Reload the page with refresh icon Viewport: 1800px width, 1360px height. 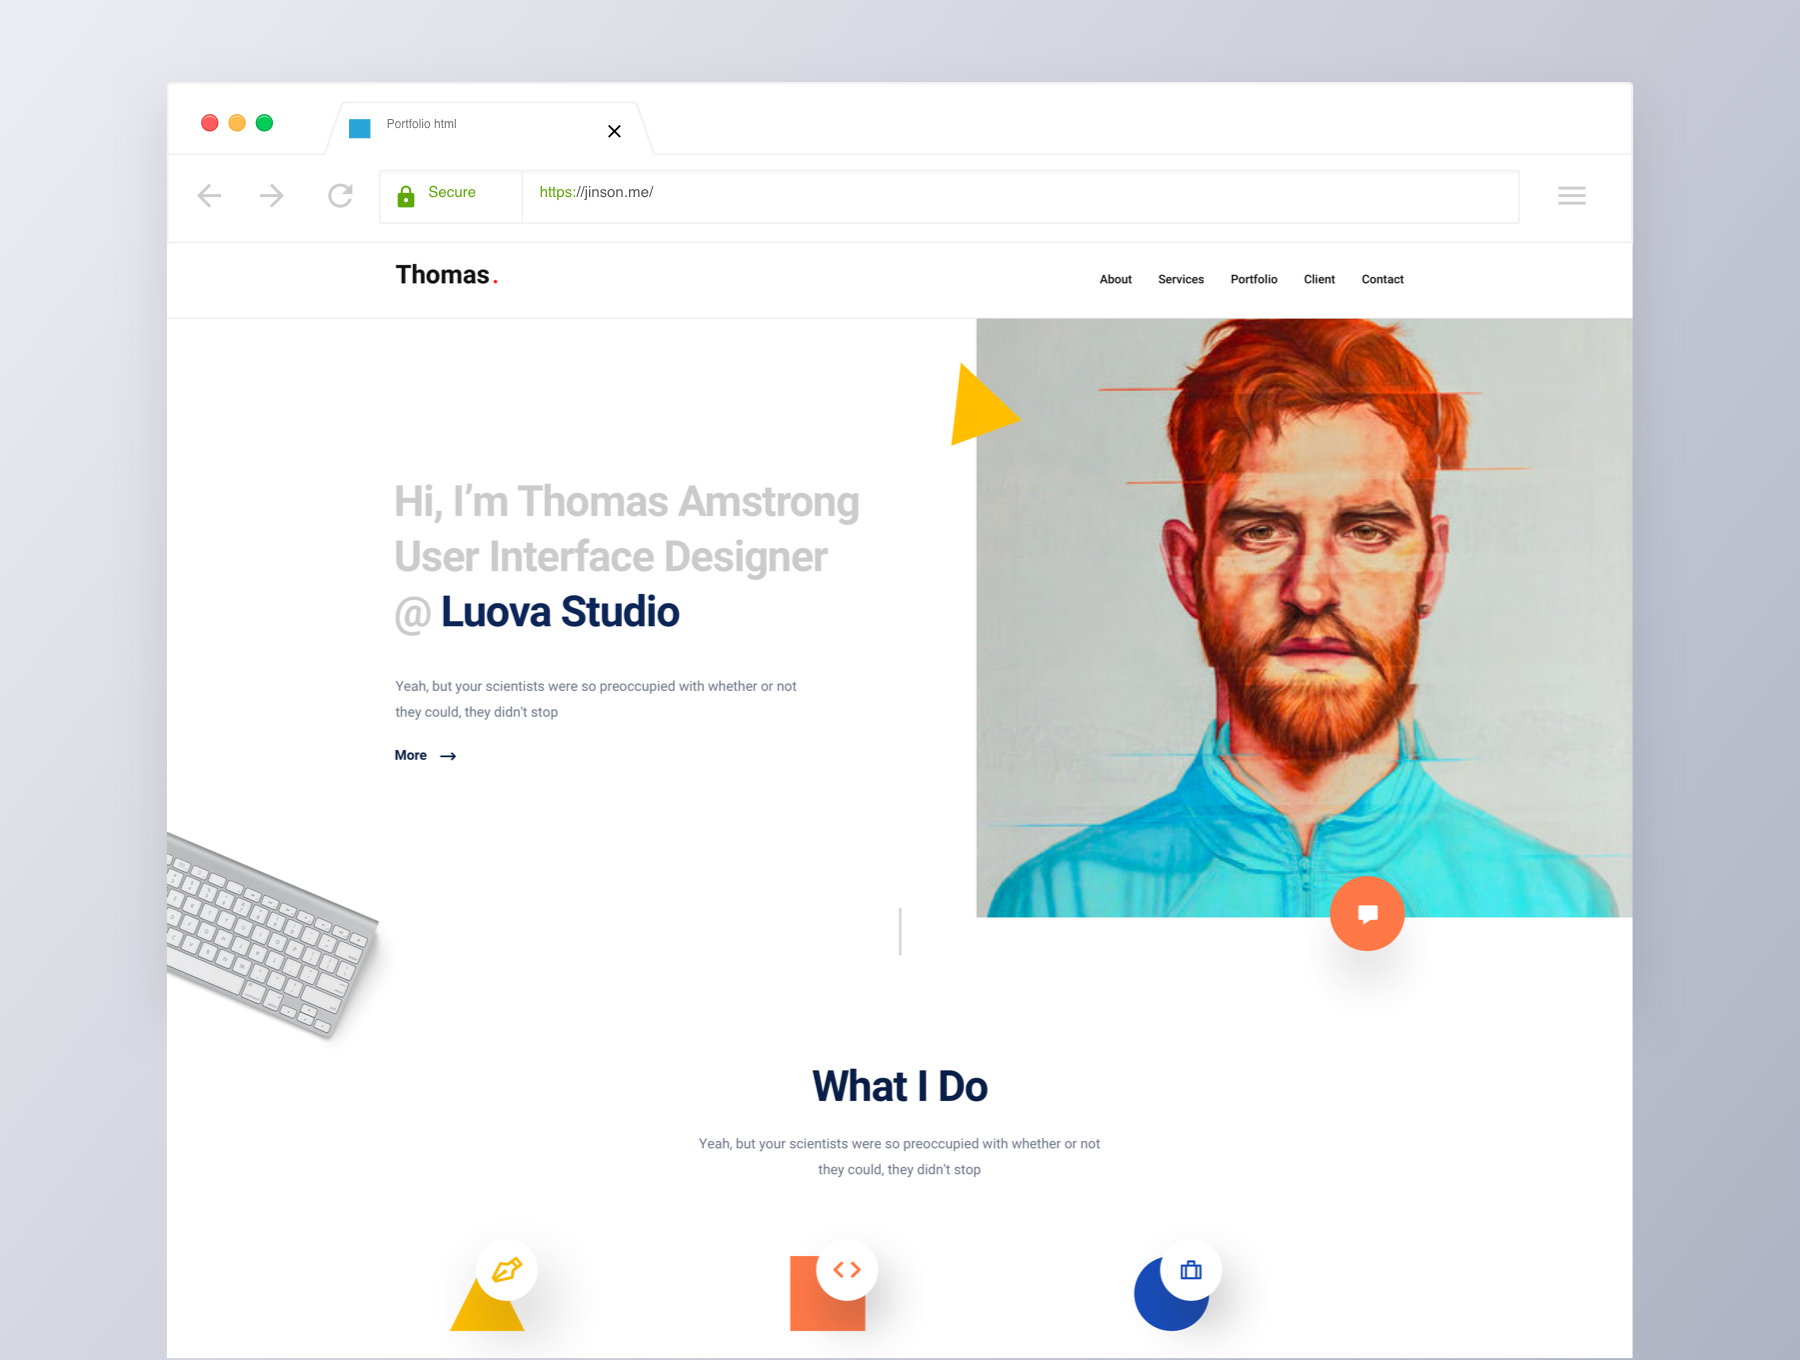click(340, 195)
